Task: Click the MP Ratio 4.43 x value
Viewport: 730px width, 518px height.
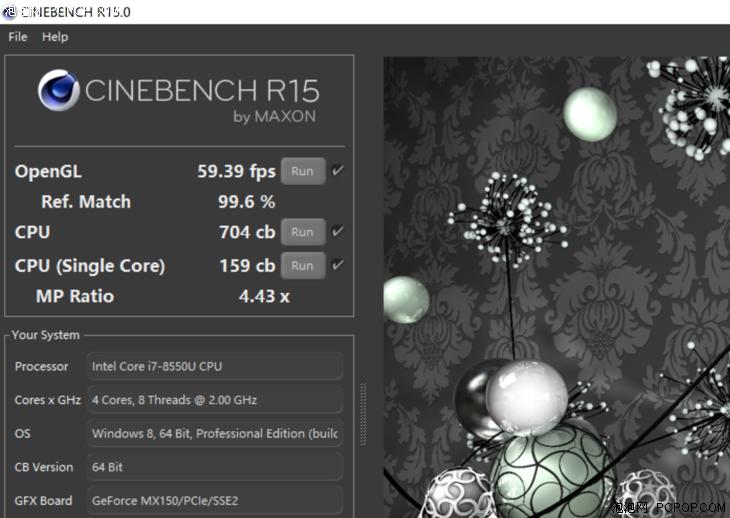Action: [x=264, y=296]
